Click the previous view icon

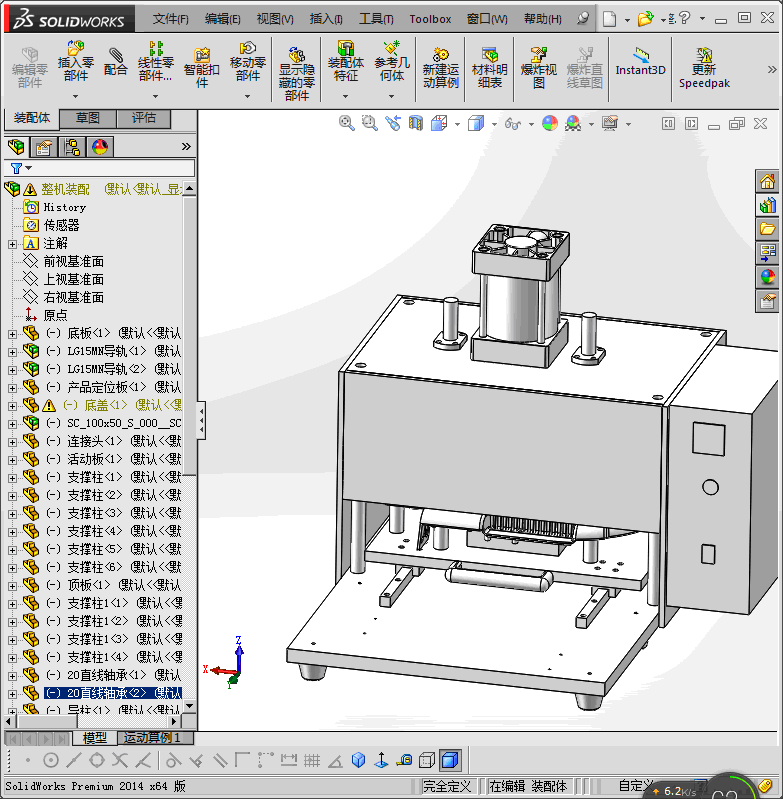click(x=392, y=123)
